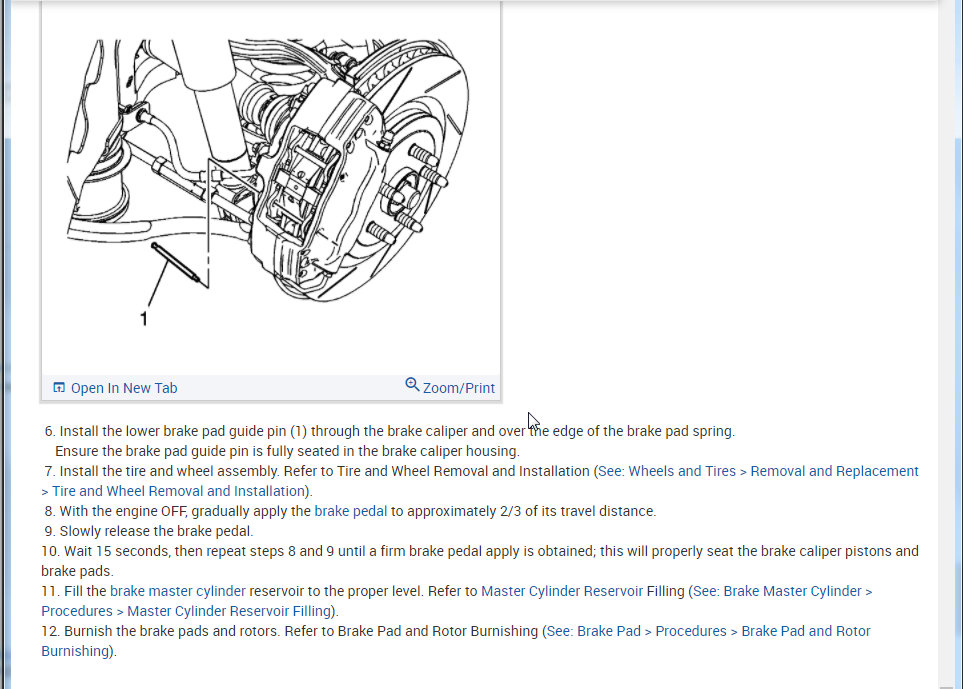Open the 'See: Wheels and Tires > Removal and Replacement' link
This screenshot has height=689, width=963.
coord(758,471)
